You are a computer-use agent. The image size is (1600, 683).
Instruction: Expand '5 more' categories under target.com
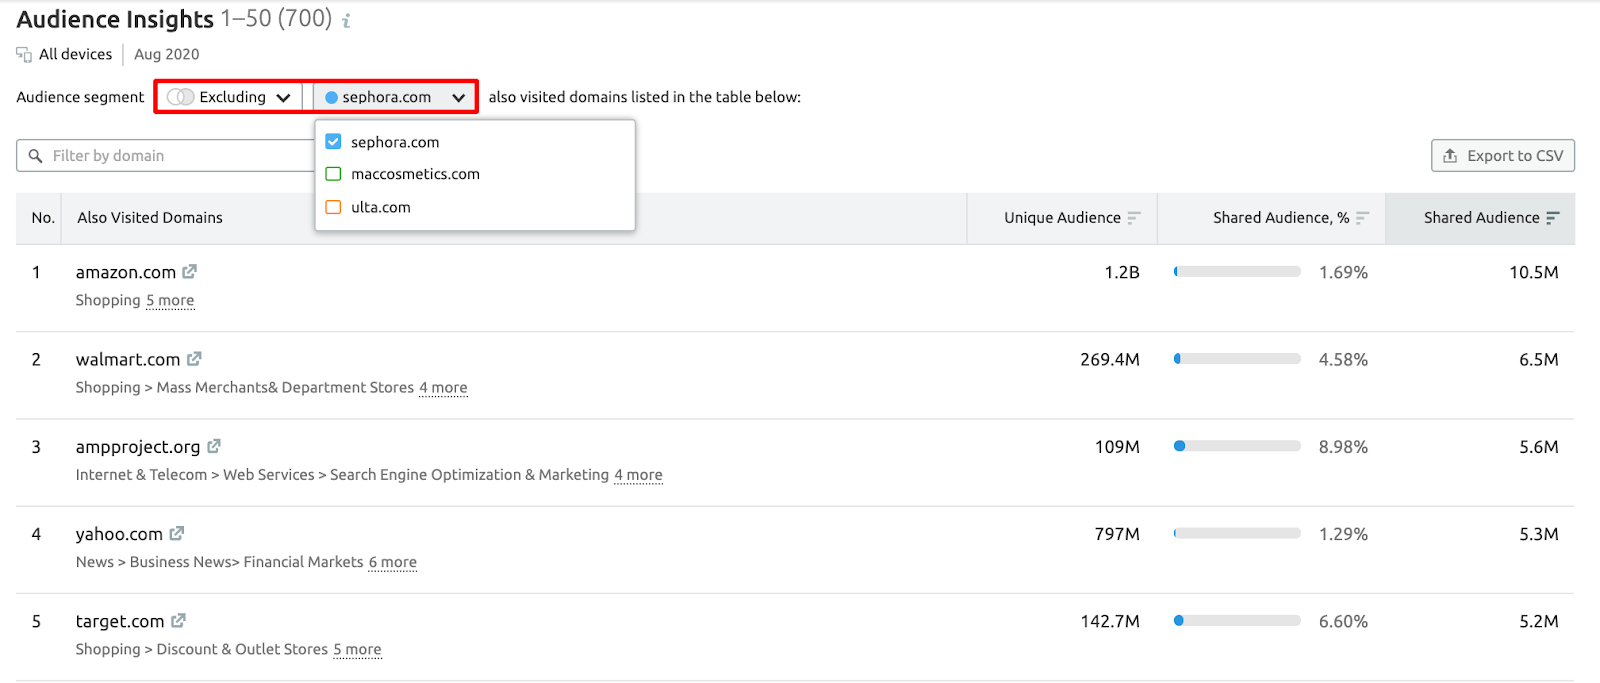(x=357, y=649)
